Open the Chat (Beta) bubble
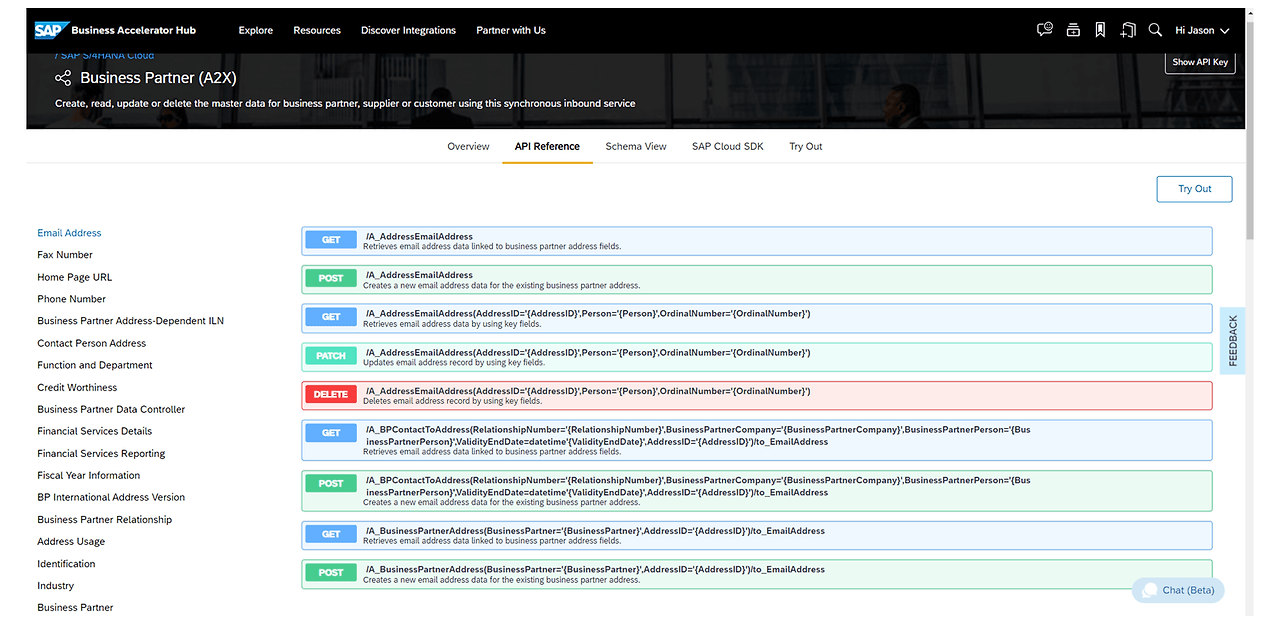The image size is (1280, 624). [1178, 590]
